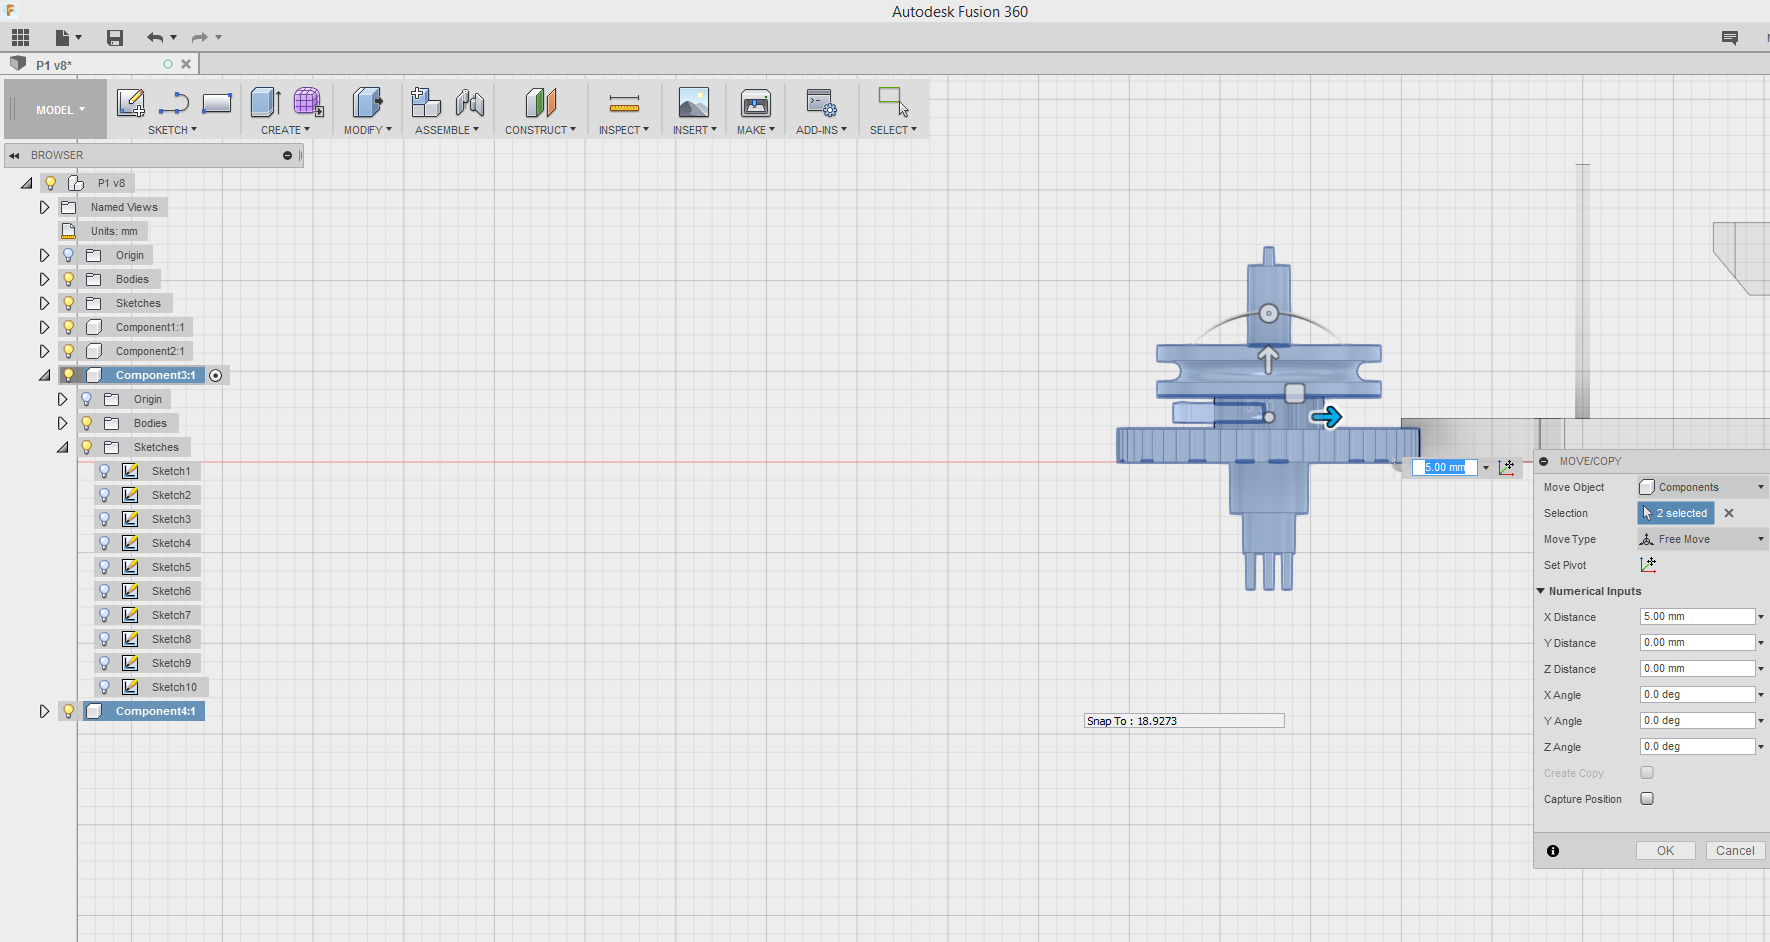Click the horizontal move arrow manipulator

(x=1326, y=417)
